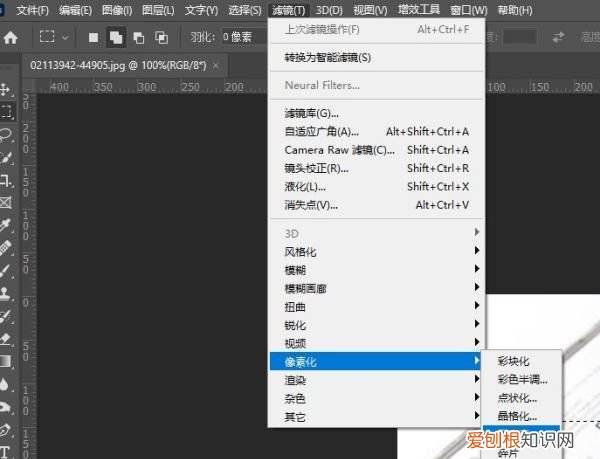Select the Move tool
The image size is (600, 459).
tap(5, 90)
